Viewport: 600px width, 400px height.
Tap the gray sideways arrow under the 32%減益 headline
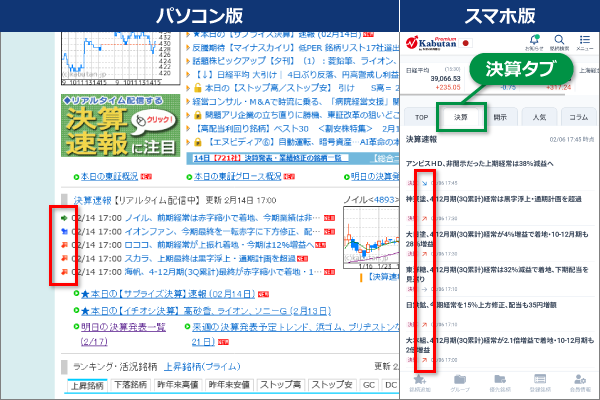pos(424,289)
